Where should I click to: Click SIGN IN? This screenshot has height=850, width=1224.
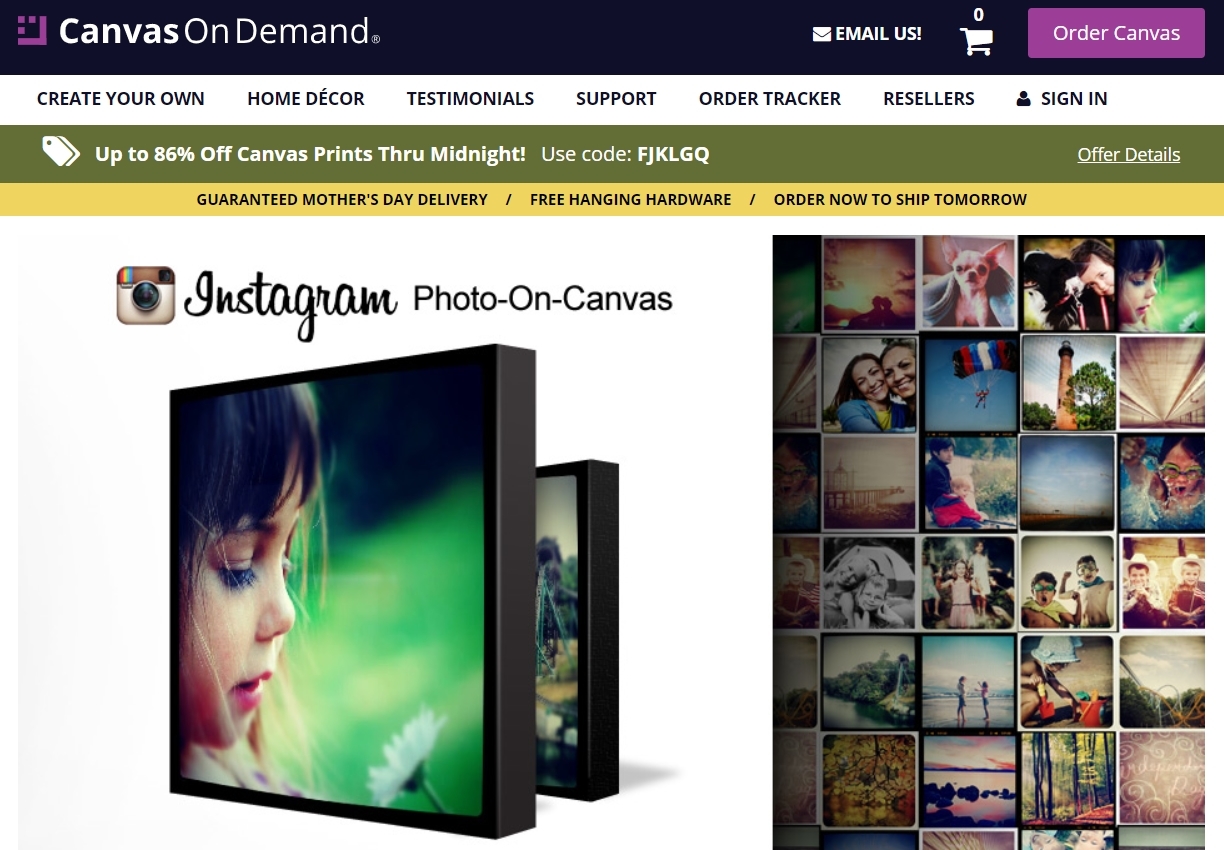1073,99
